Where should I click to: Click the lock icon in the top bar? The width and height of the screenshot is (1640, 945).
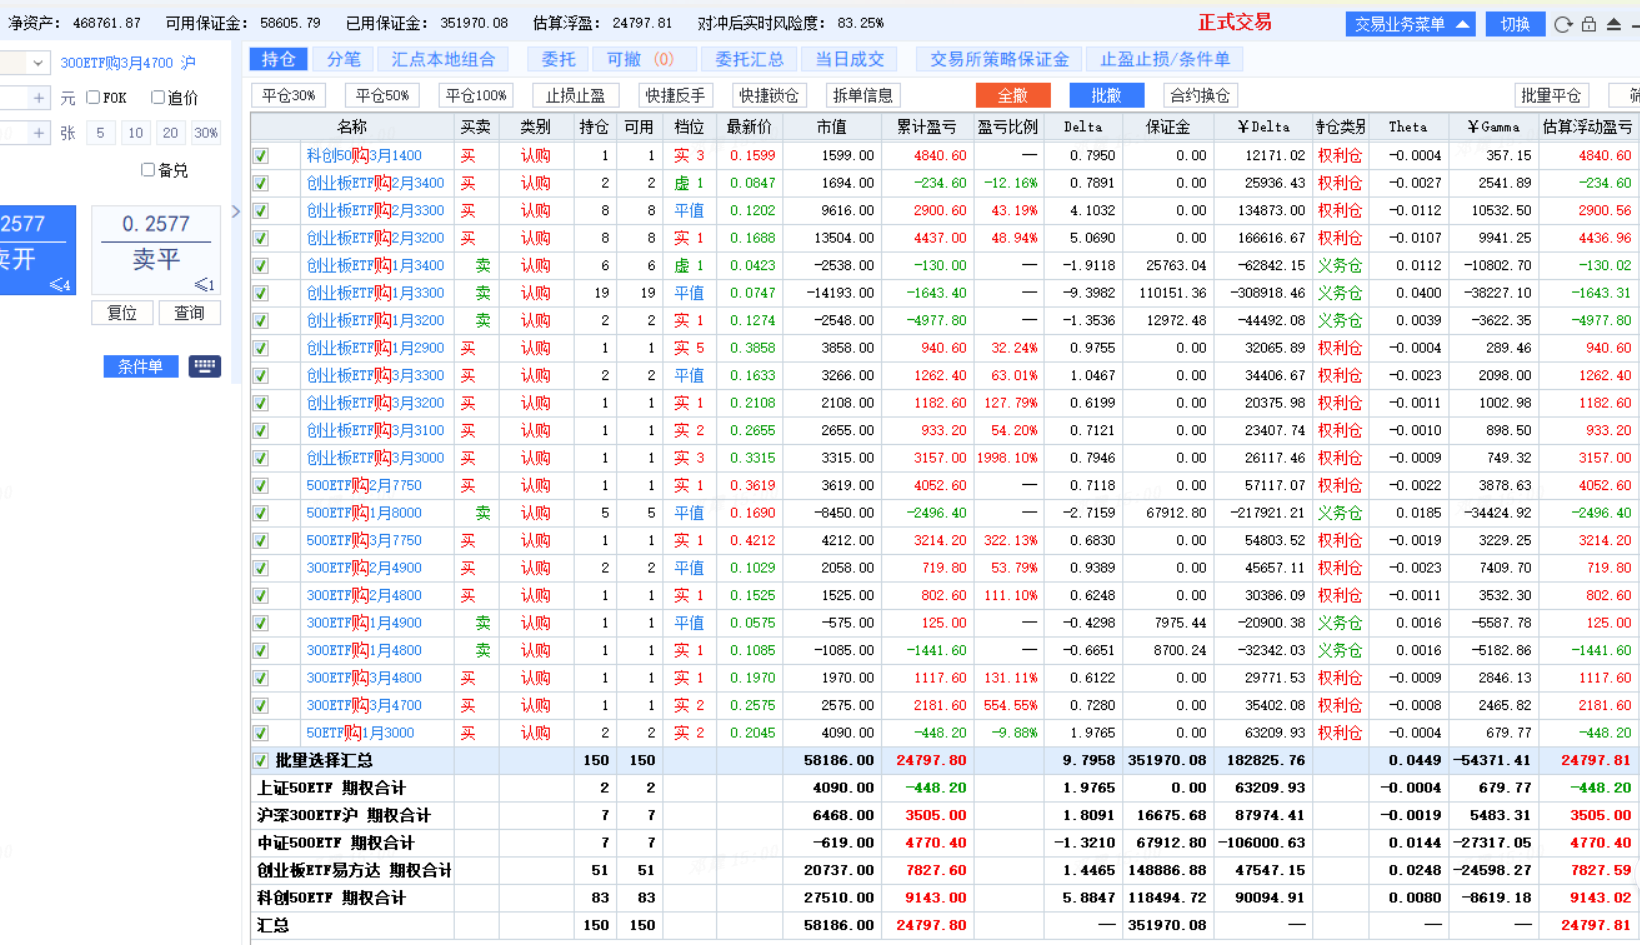tap(1589, 24)
